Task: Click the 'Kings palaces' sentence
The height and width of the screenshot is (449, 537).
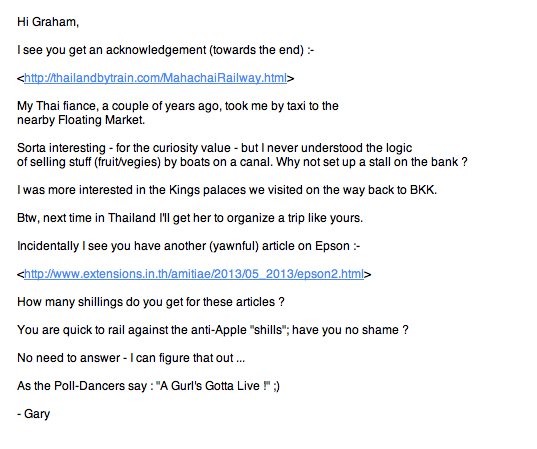Action: (x=227, y=190)
